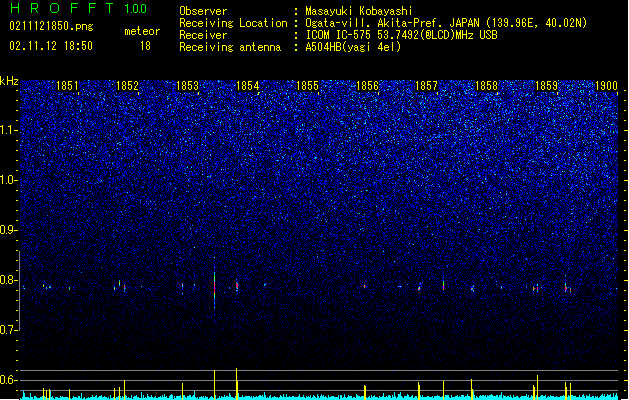This screenshot has width=629, height=400.
Task: Click the tall meteor echo after 1853
Action: (215, 283)
